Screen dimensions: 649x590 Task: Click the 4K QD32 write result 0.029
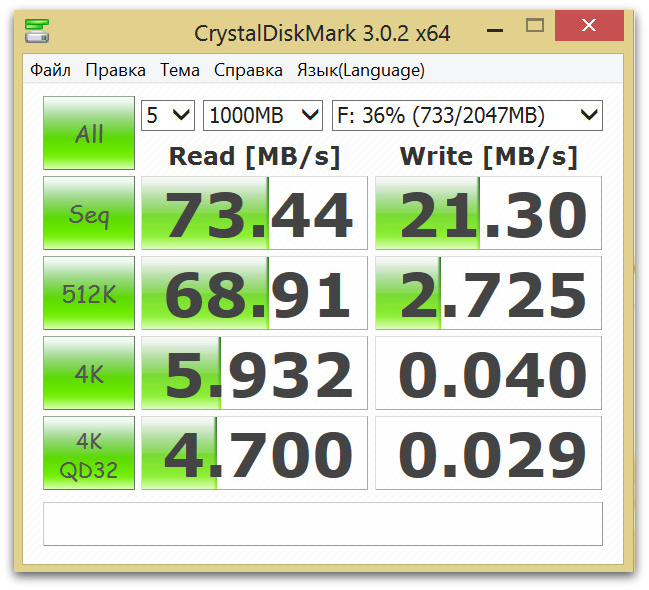[488, 453]
